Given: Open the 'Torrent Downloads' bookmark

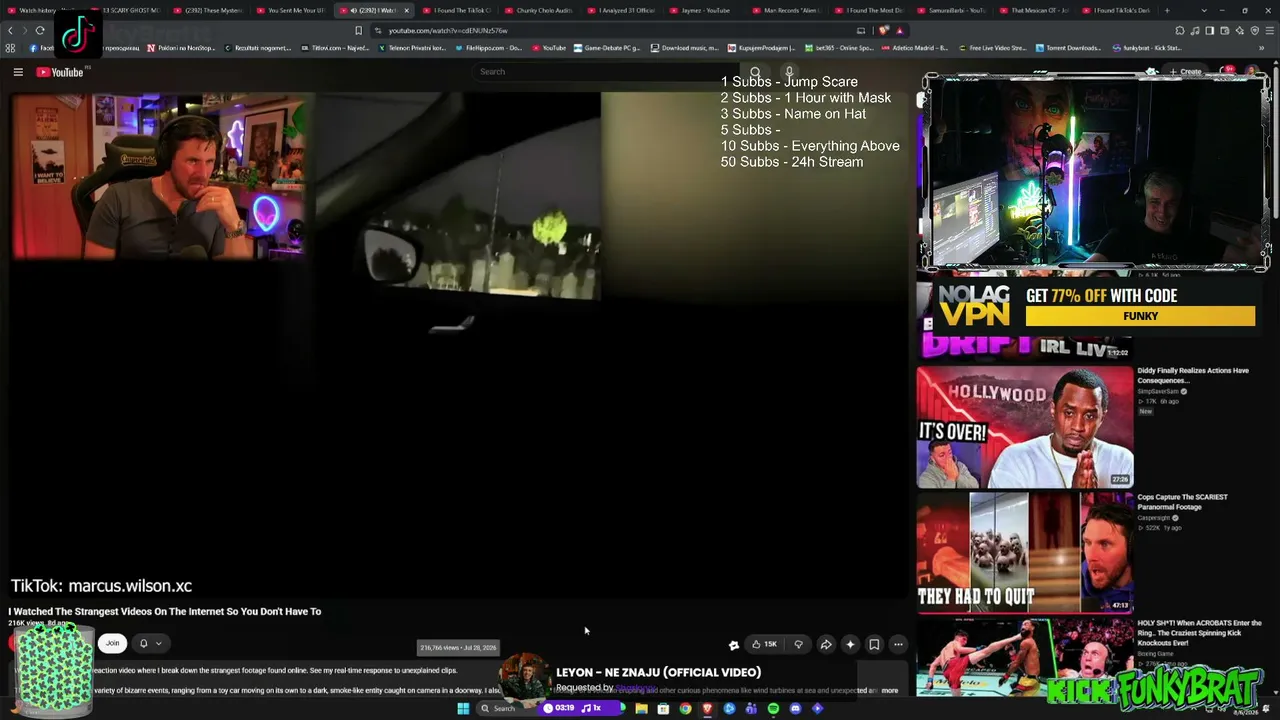Looking at the screenshot, I should (x=1068, y=48).
